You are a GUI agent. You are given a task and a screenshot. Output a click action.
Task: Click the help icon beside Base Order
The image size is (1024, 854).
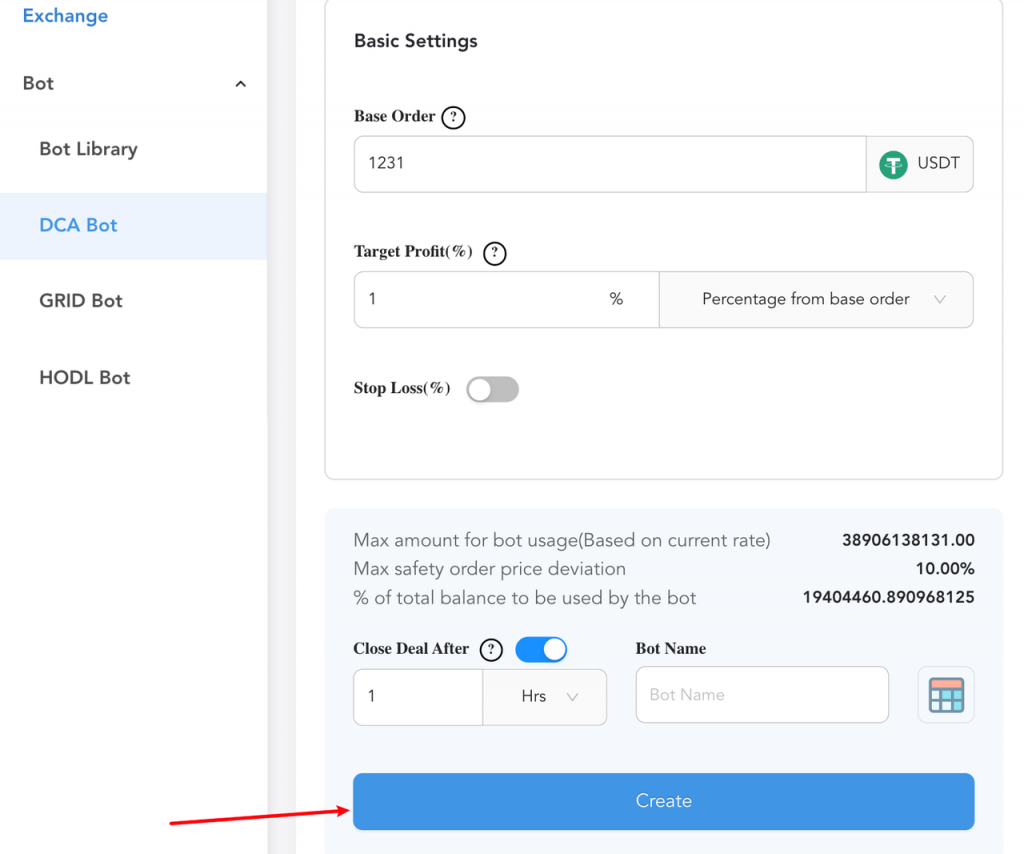[453, 117]
